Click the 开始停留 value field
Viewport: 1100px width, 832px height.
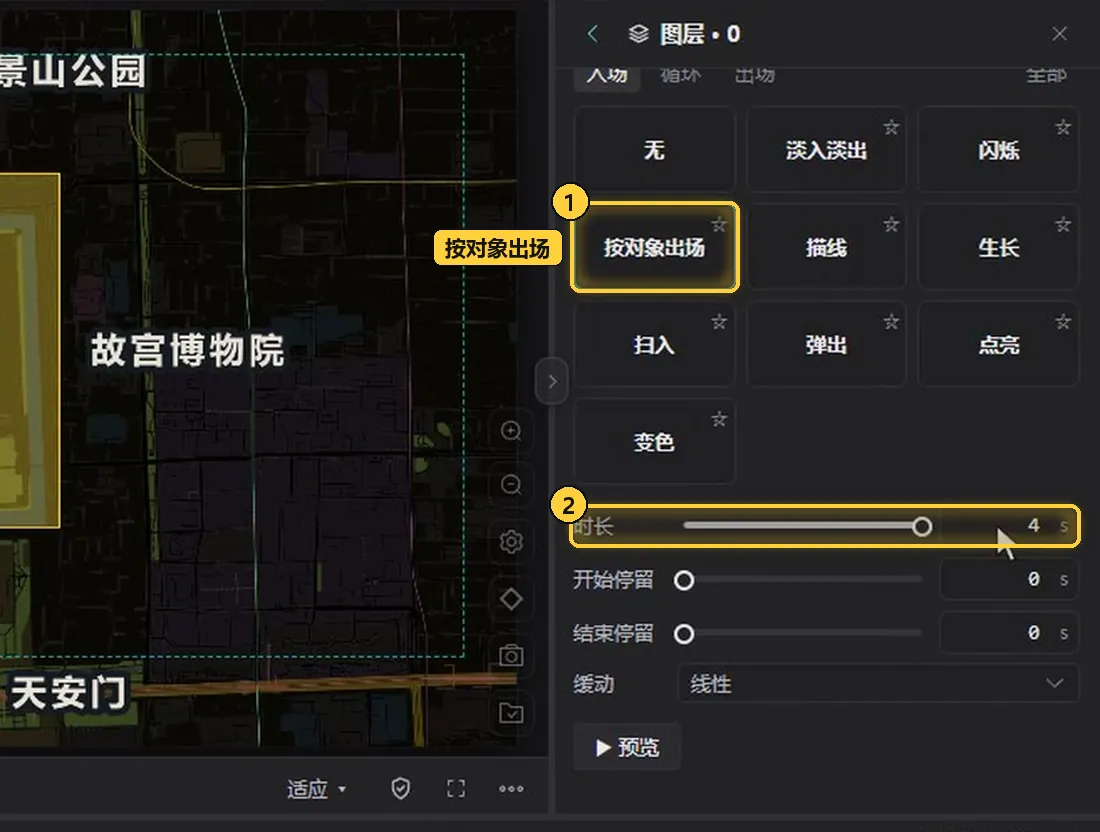tap(1009, 579)
